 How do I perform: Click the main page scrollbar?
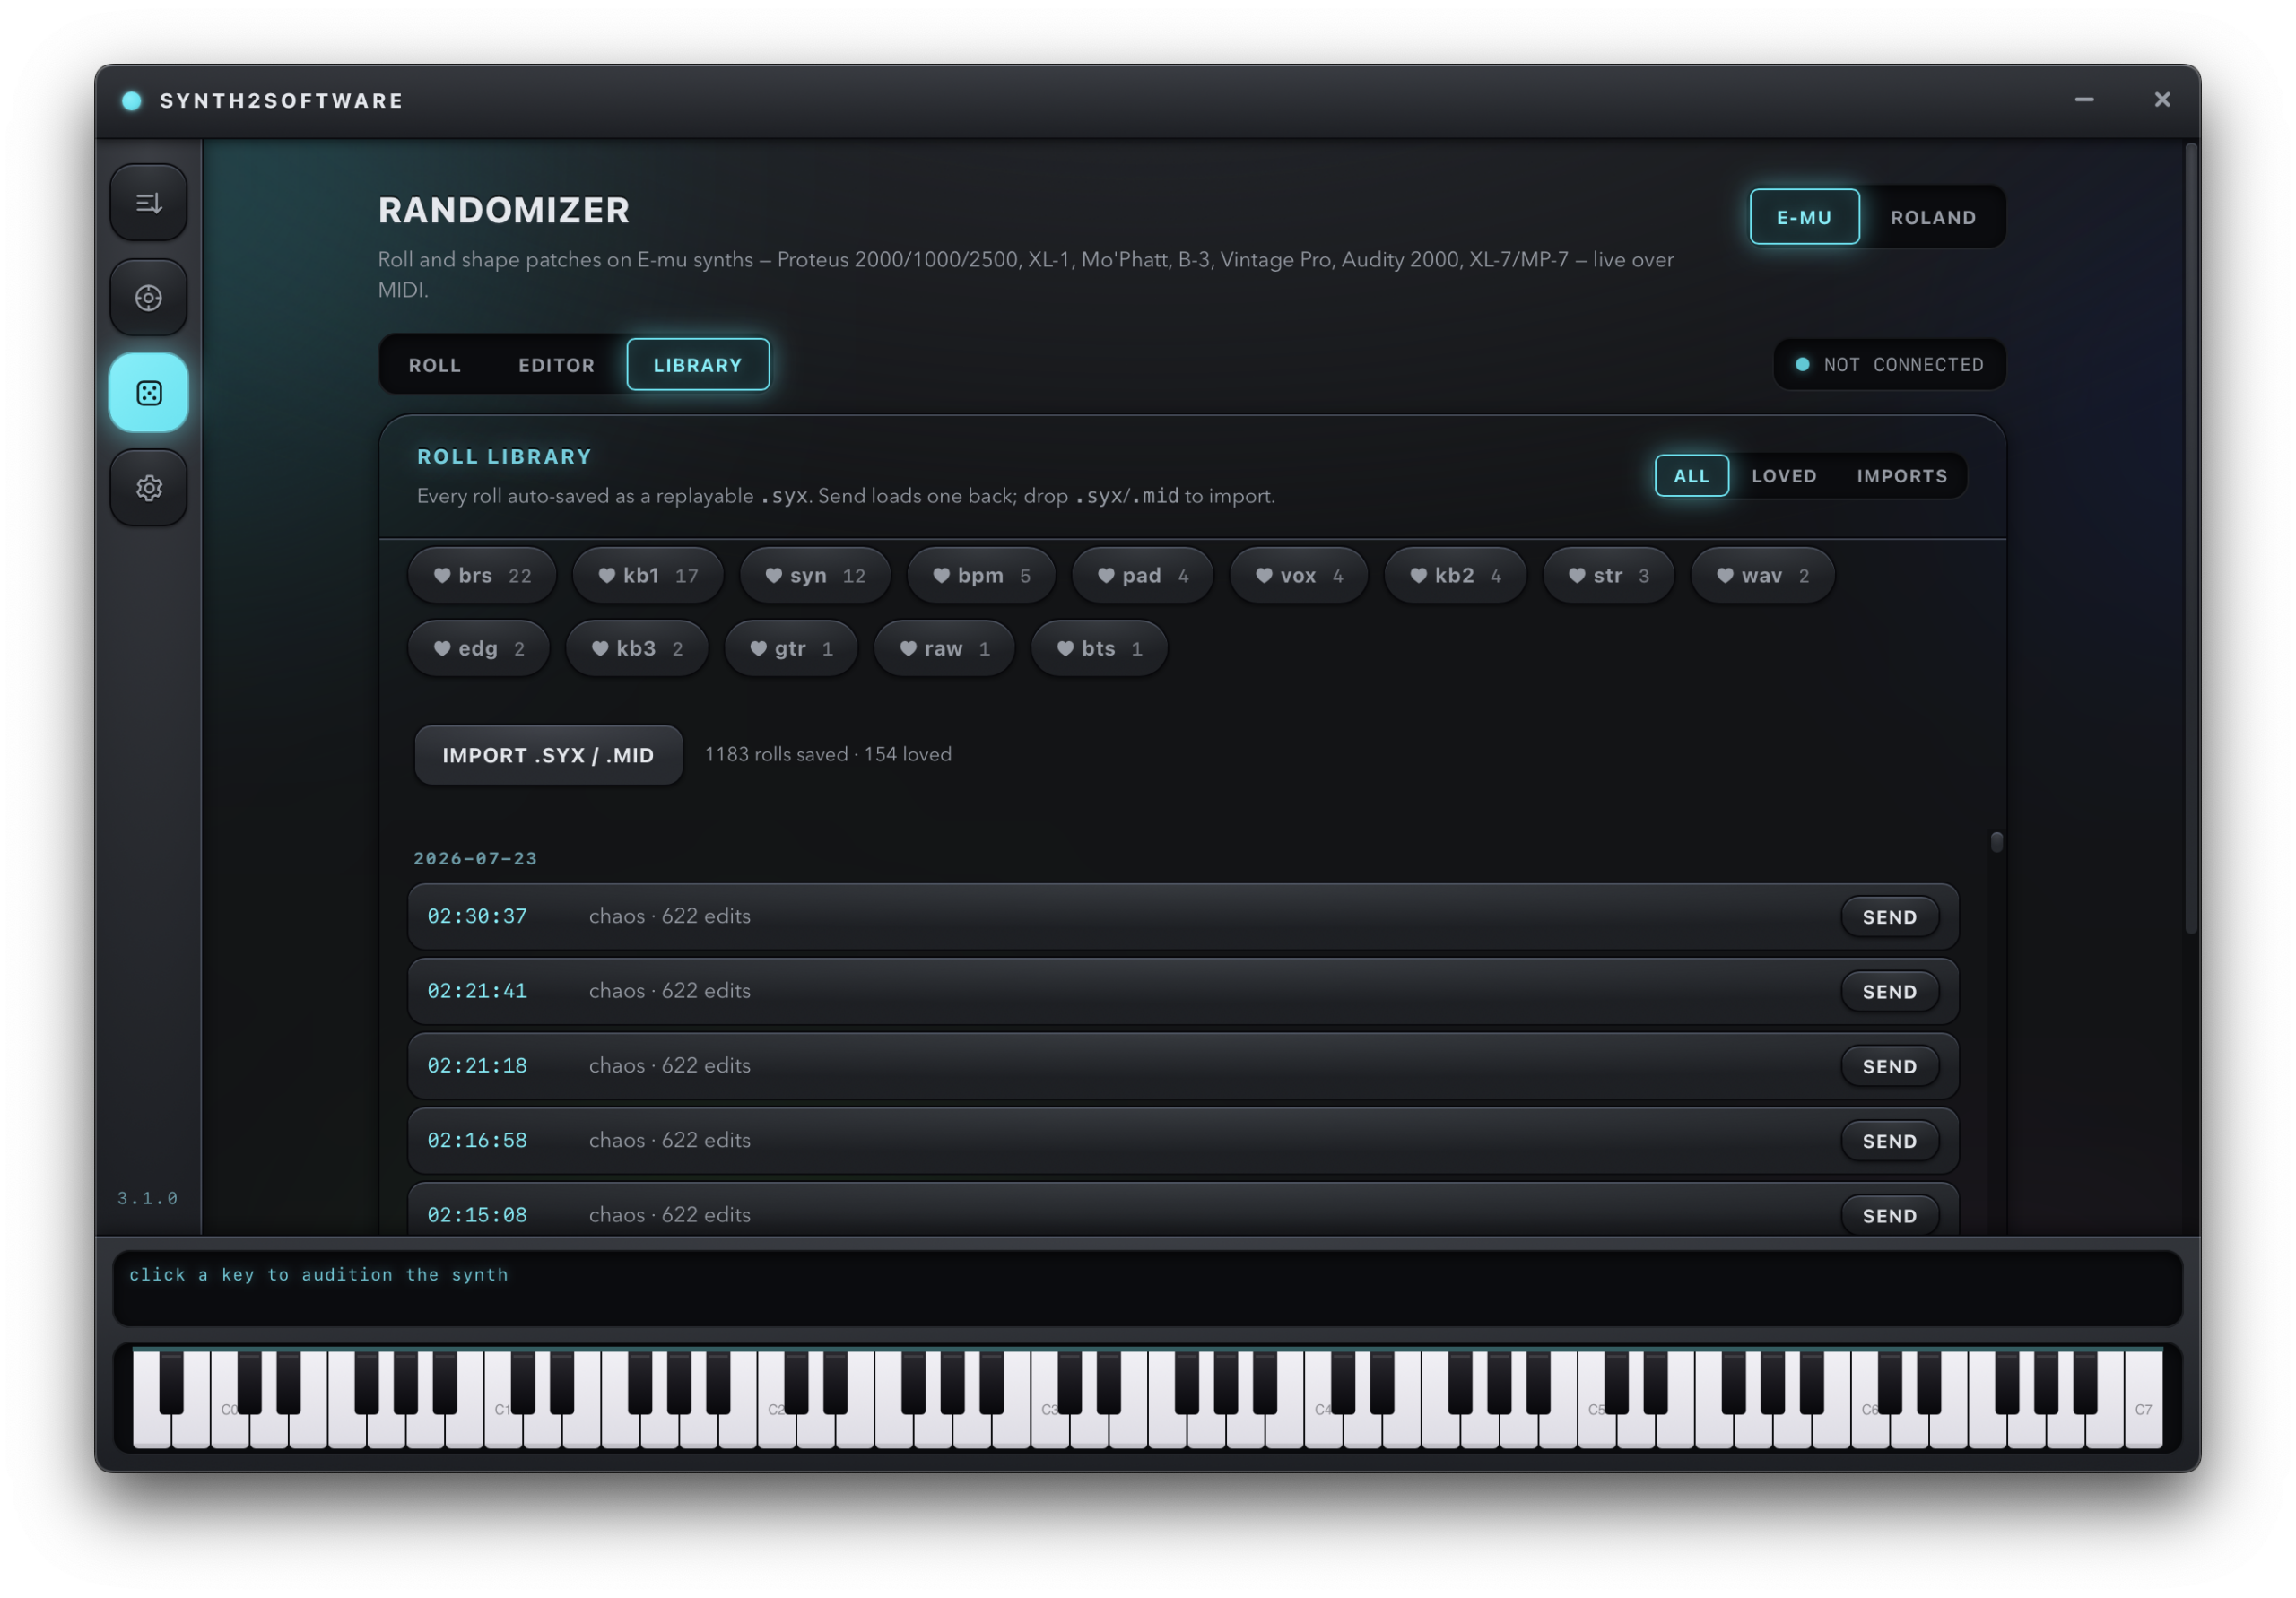coord(2190,540)
